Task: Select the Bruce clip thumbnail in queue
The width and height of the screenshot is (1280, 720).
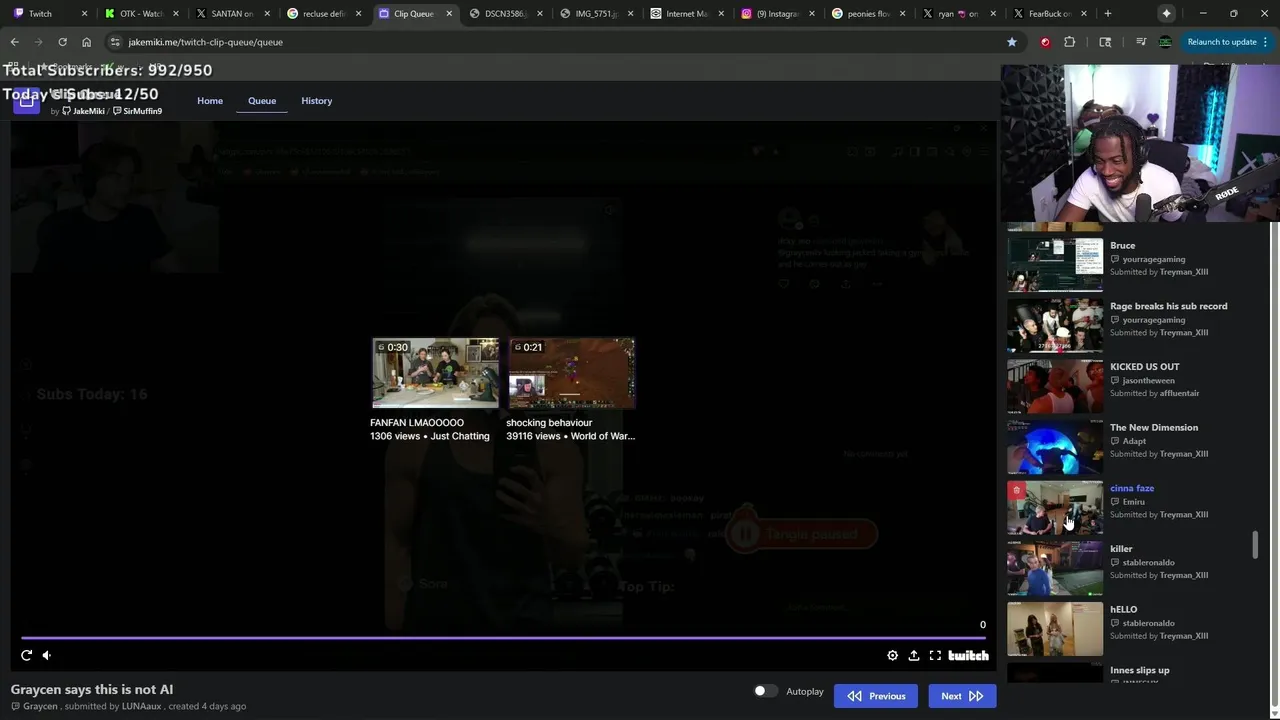Action: click(x=1055, y=264)
